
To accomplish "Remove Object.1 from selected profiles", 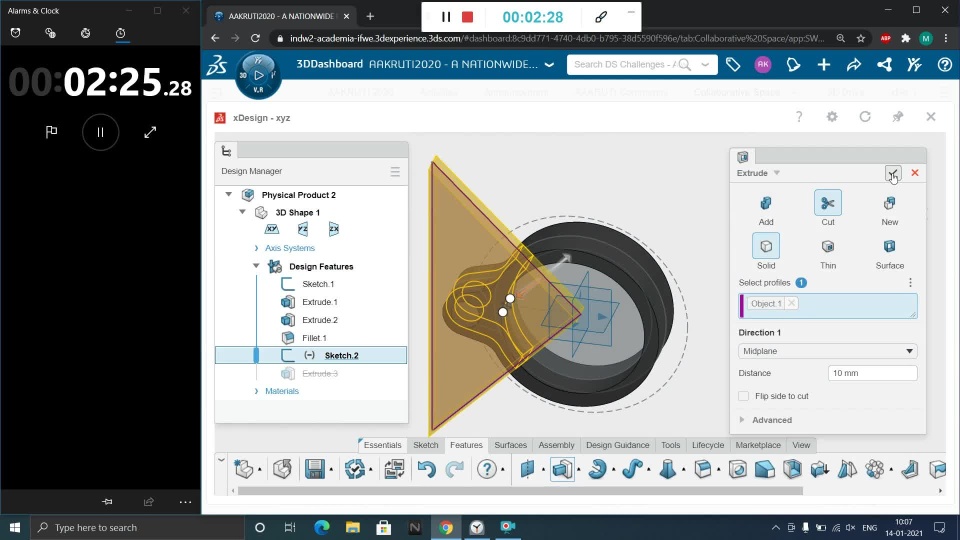I will 792,303.
